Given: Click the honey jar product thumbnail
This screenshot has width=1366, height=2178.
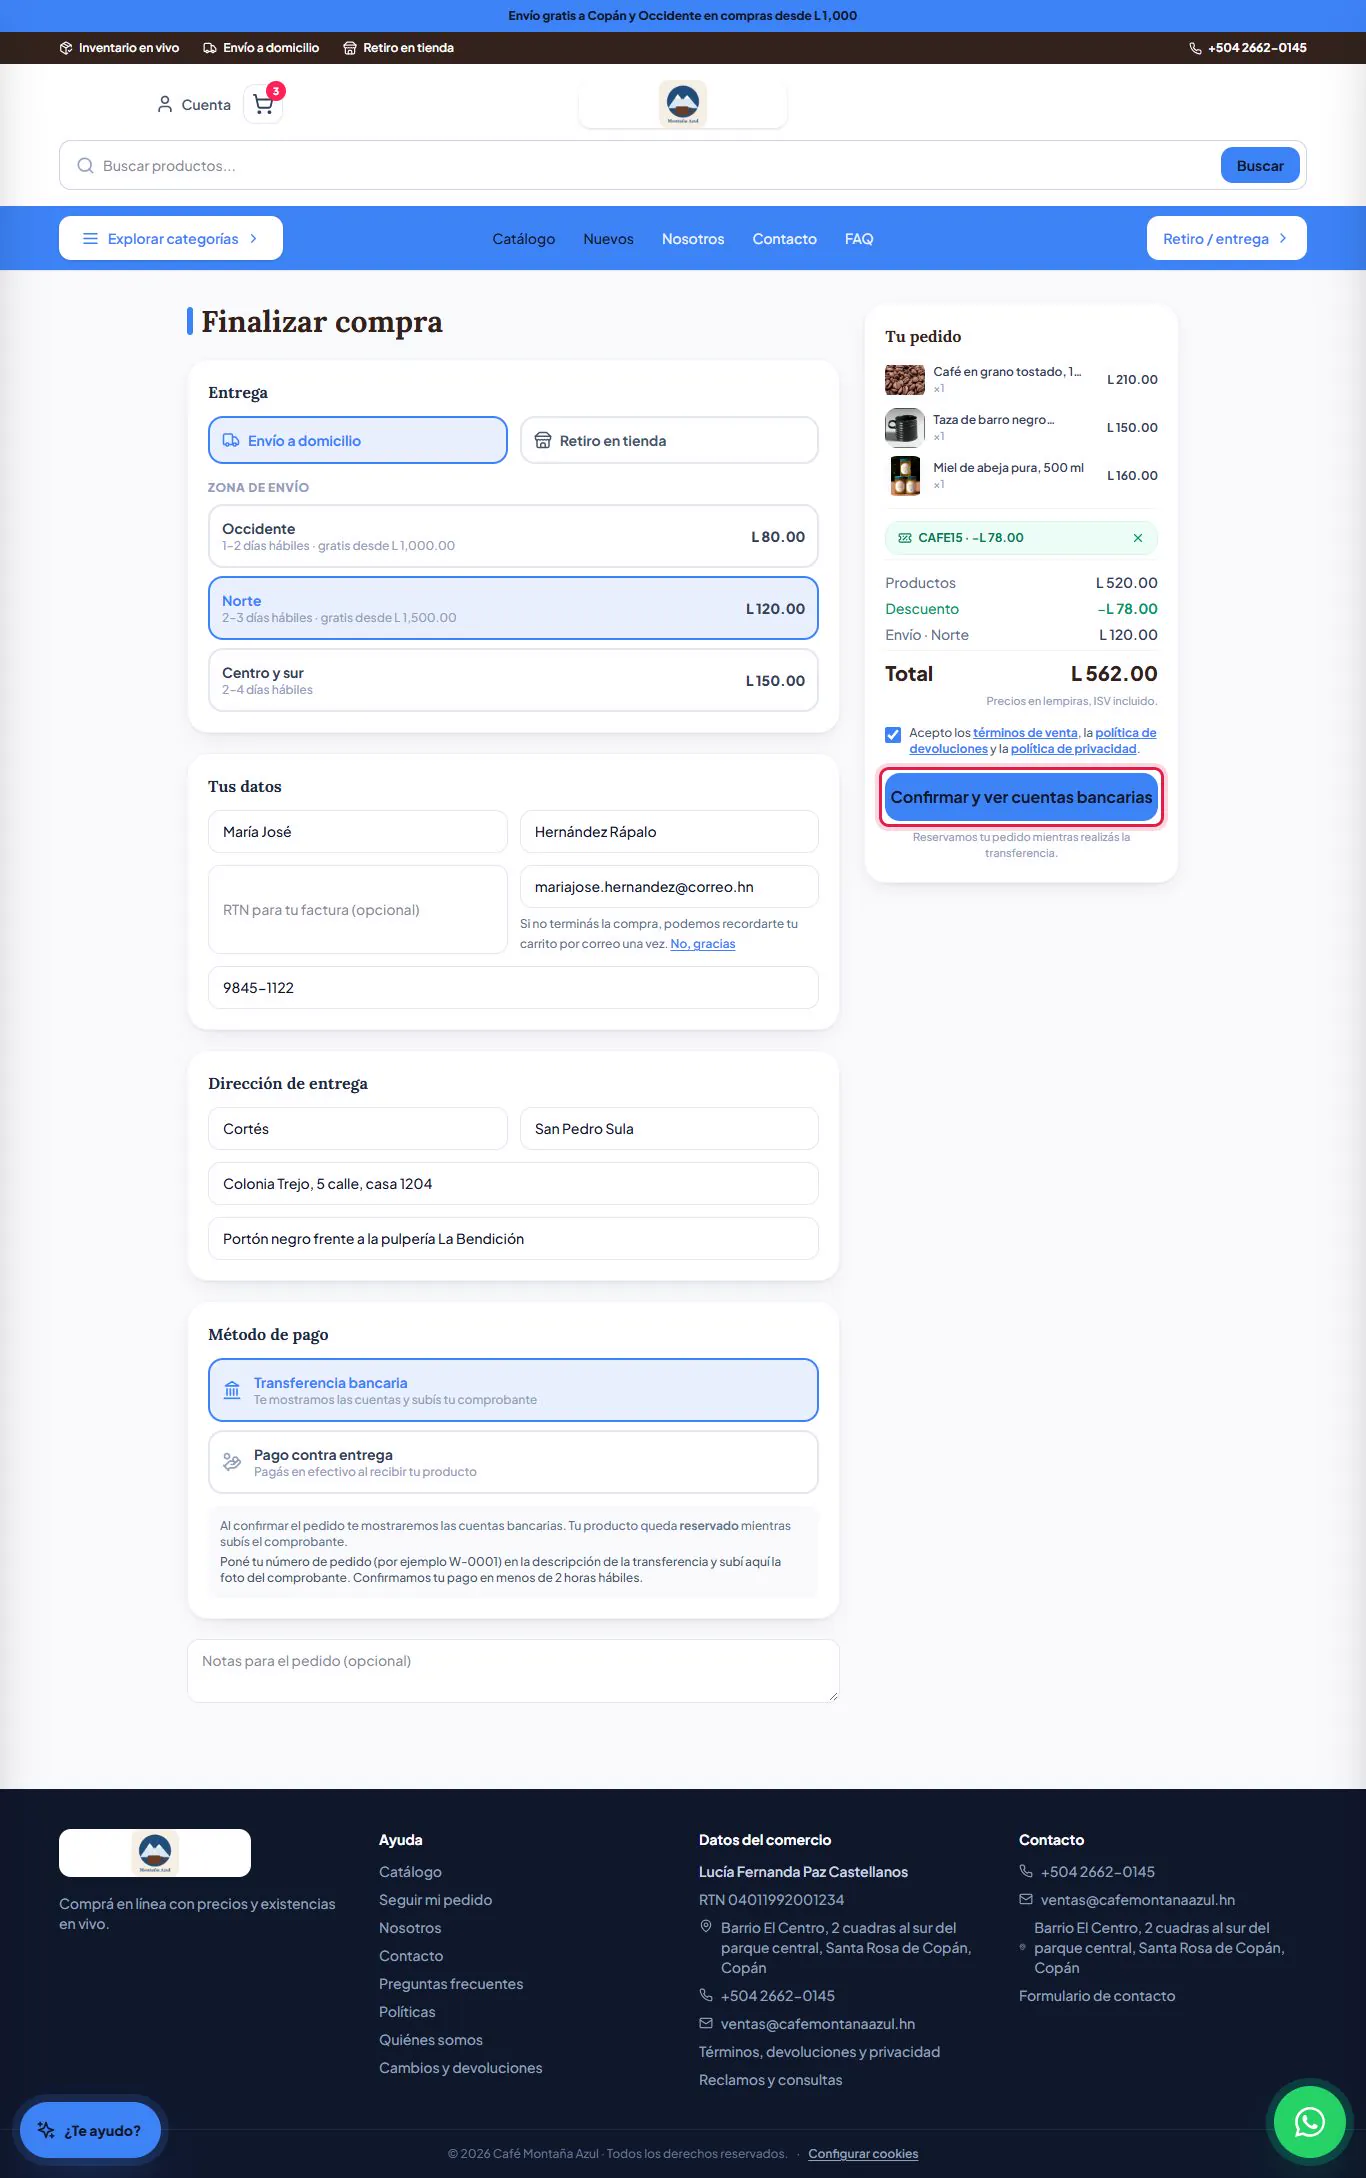Looking at the screenshot, I should click(x=905, y=476).
